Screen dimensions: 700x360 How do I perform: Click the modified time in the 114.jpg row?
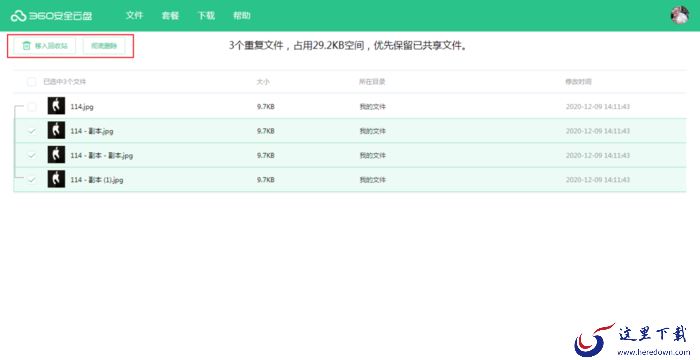point(598,107)
